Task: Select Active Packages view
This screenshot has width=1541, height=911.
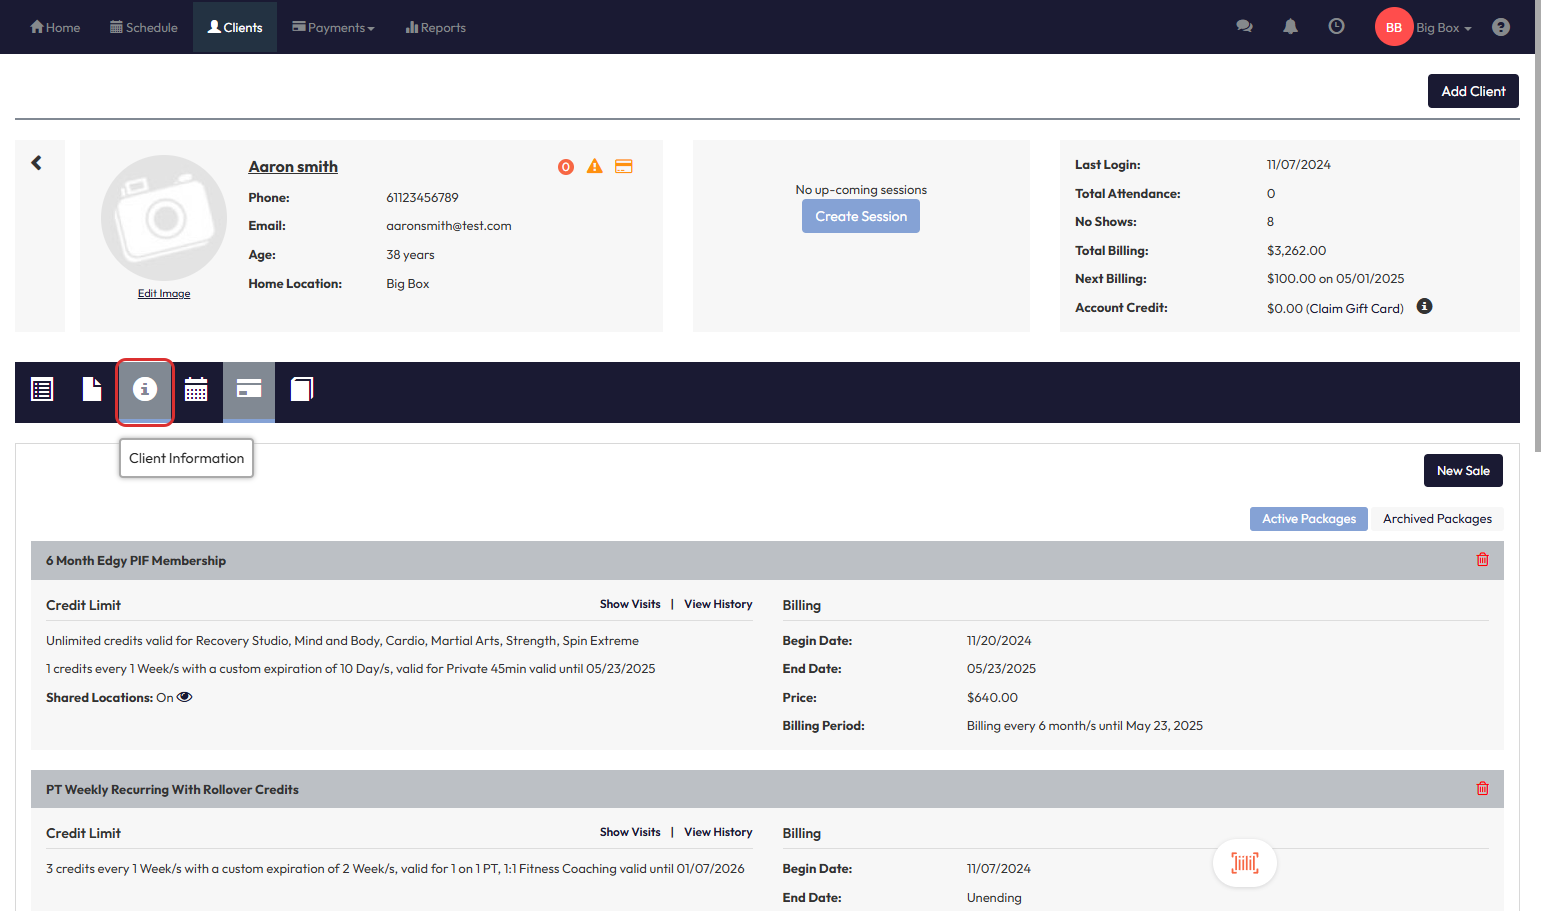Action: [x=1308, y=519]
